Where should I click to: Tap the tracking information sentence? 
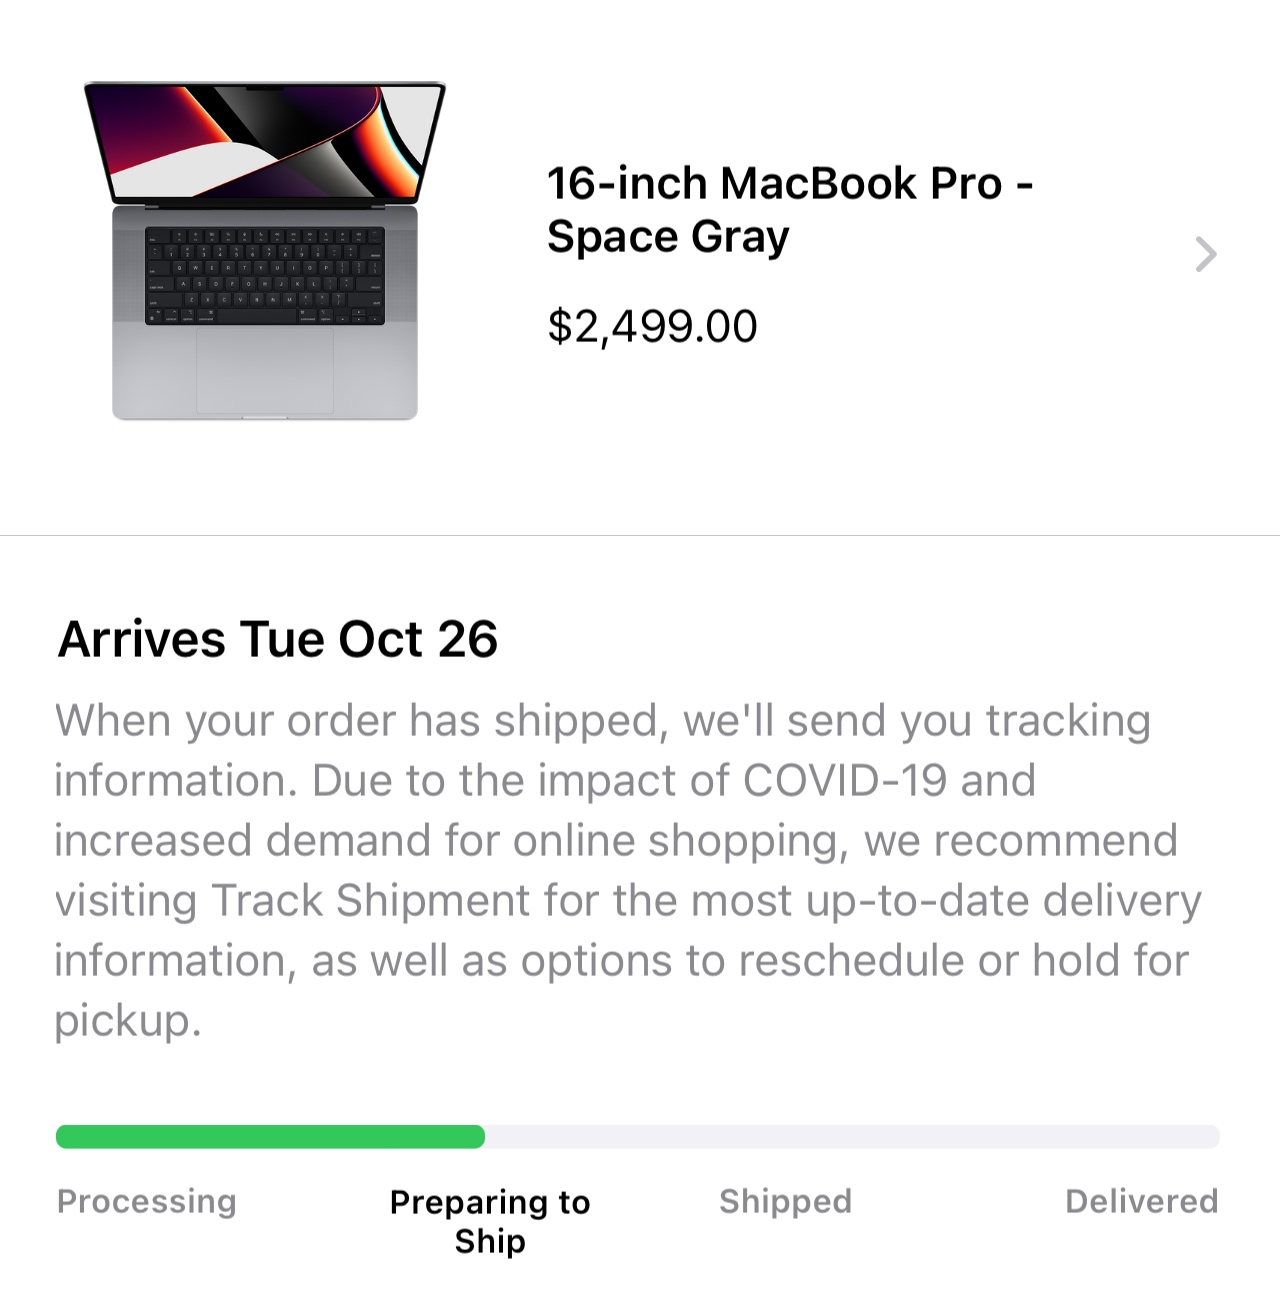click(600, 721)
